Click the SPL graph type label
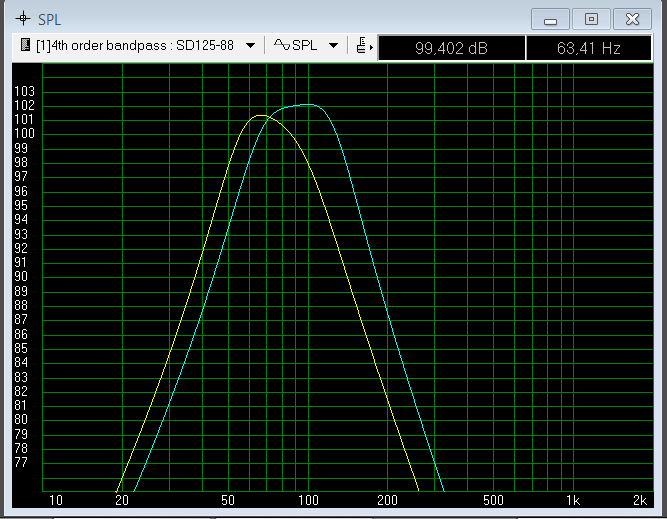 tap(304, 46)
